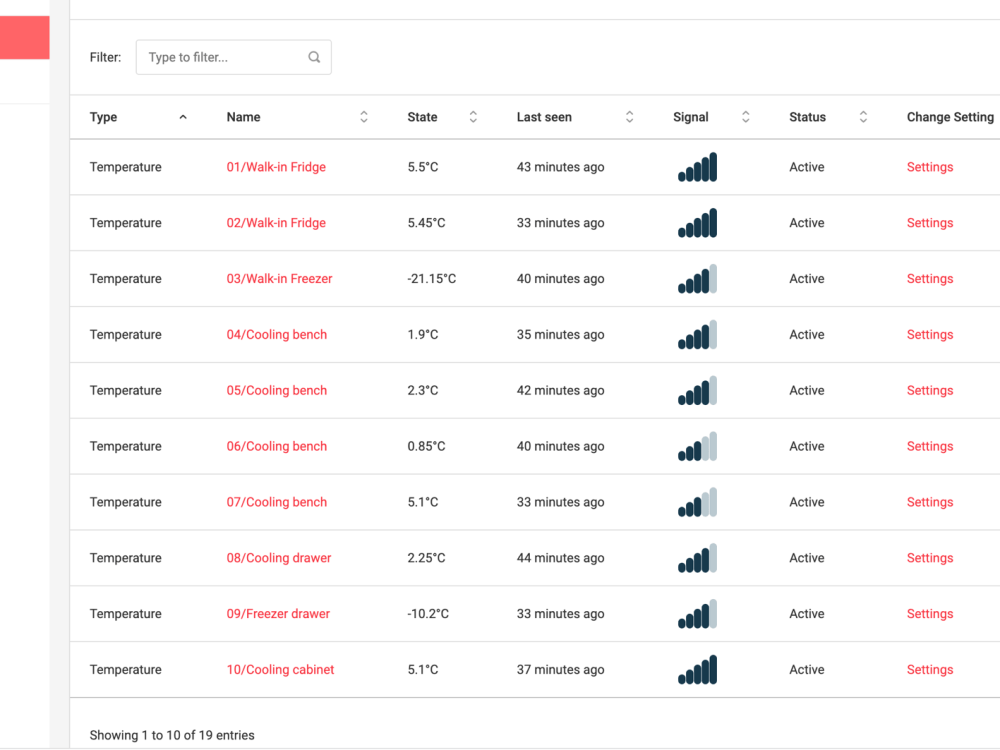Viewport: 1000px width, 750px height.
Task: Toggle sort arrows on State column
Action: click(x=473, y=117)
